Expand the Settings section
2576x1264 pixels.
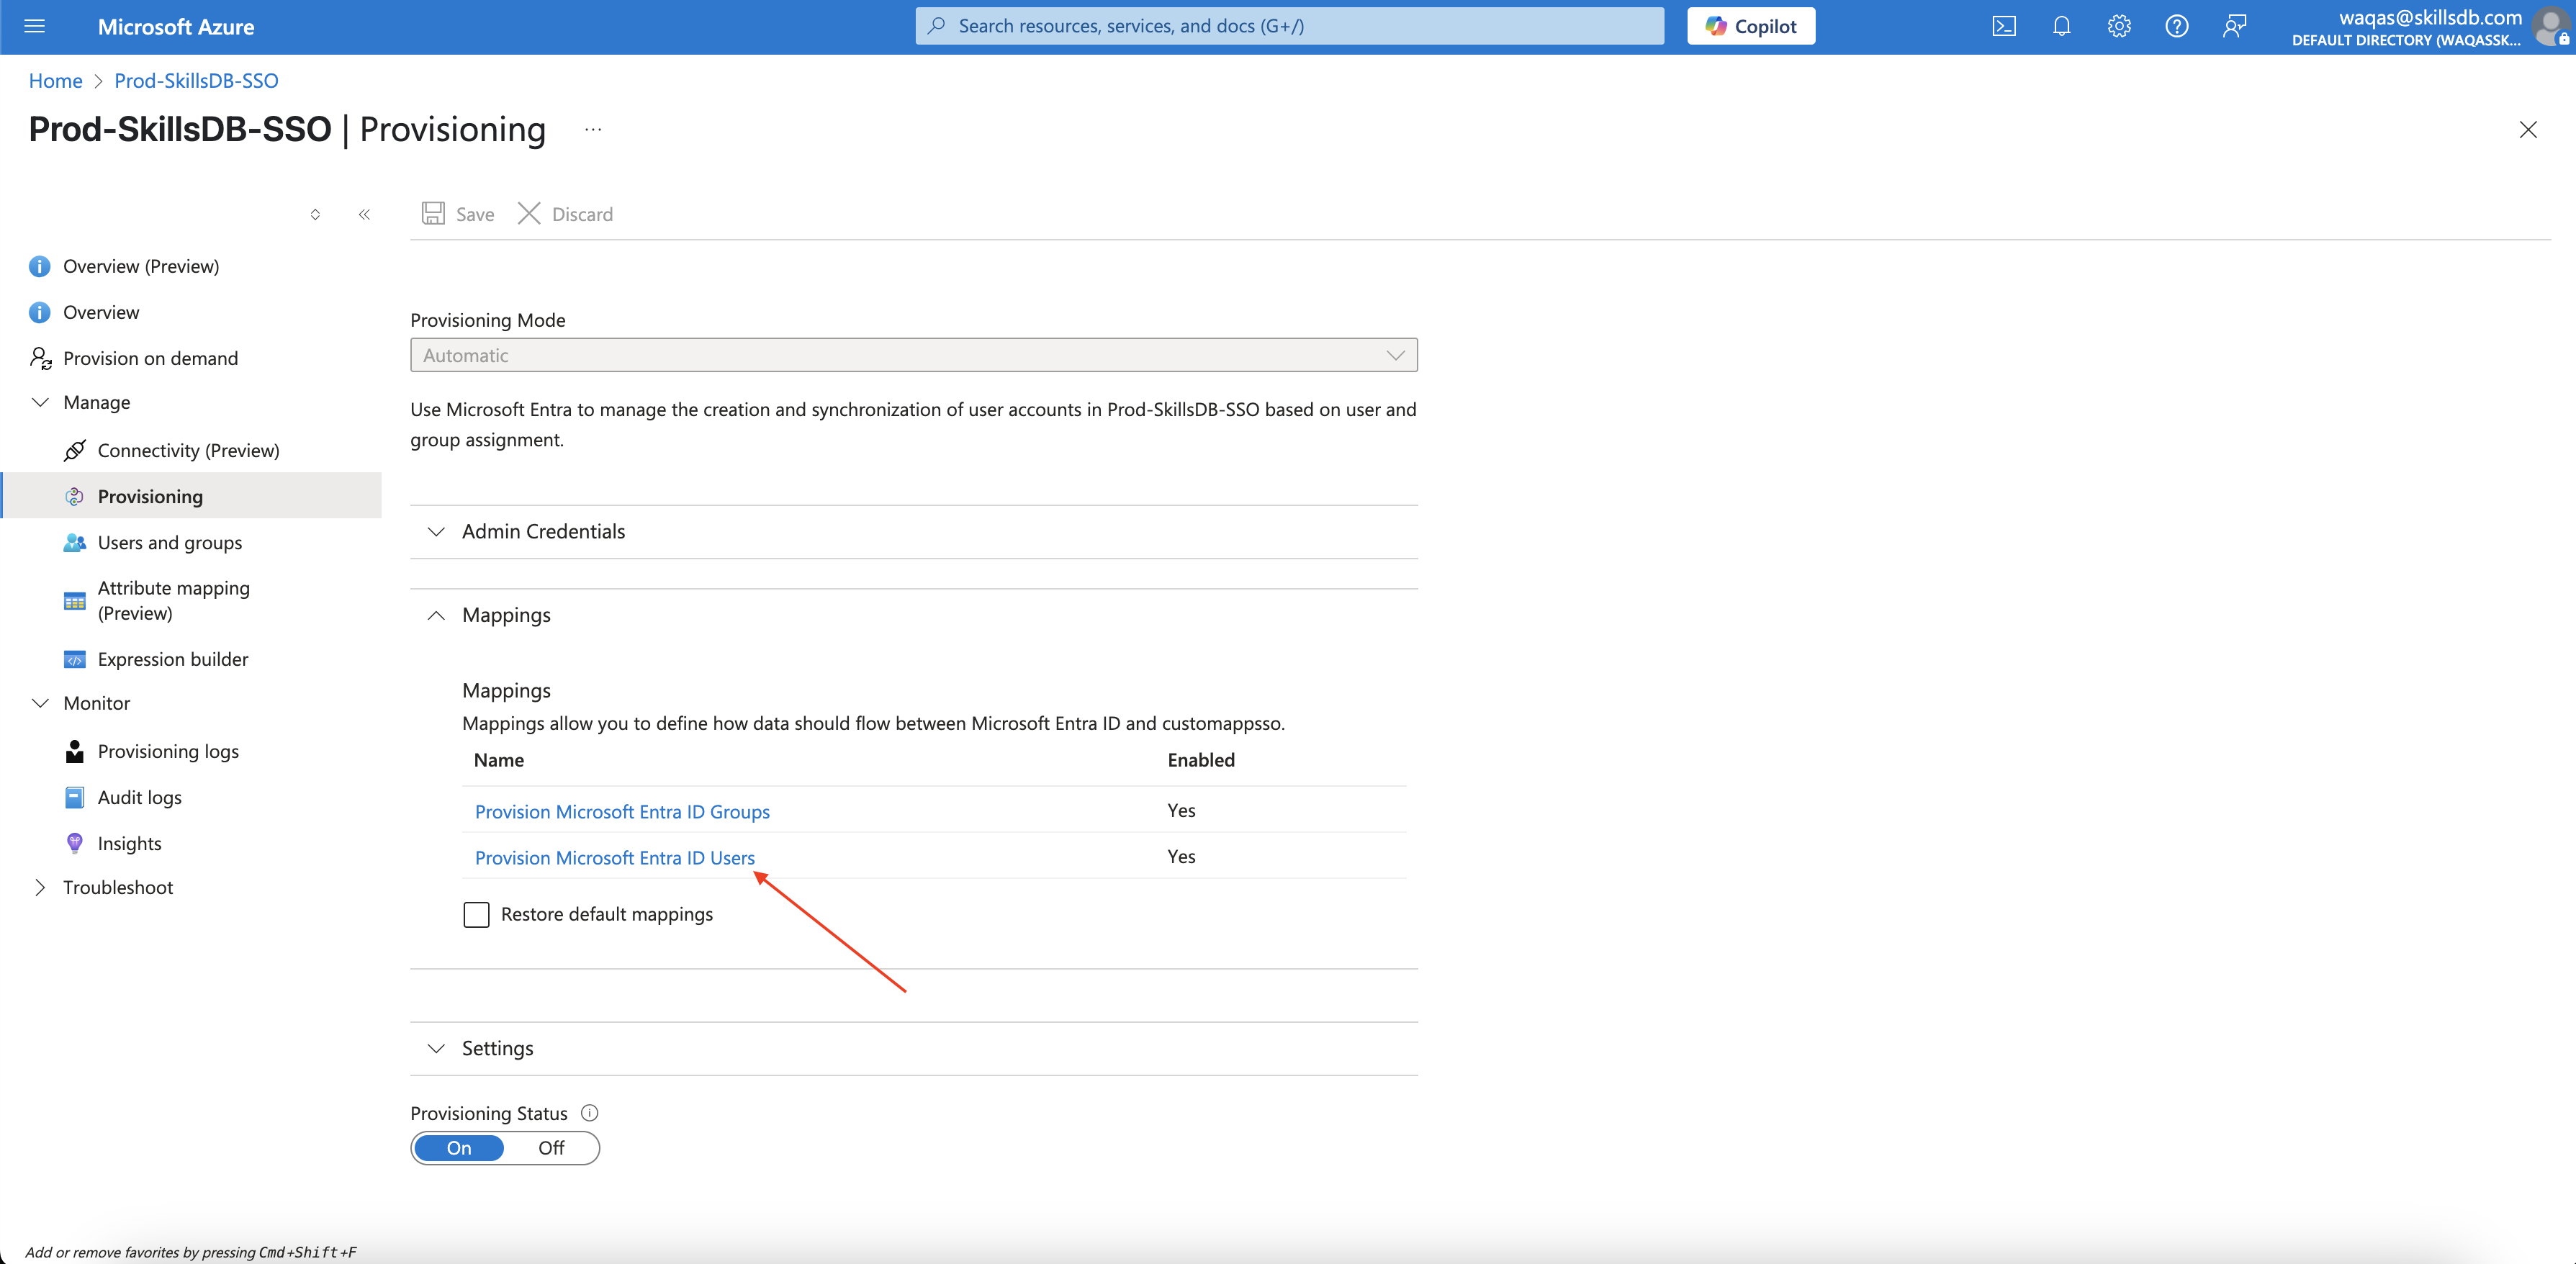coord(914,1048)
